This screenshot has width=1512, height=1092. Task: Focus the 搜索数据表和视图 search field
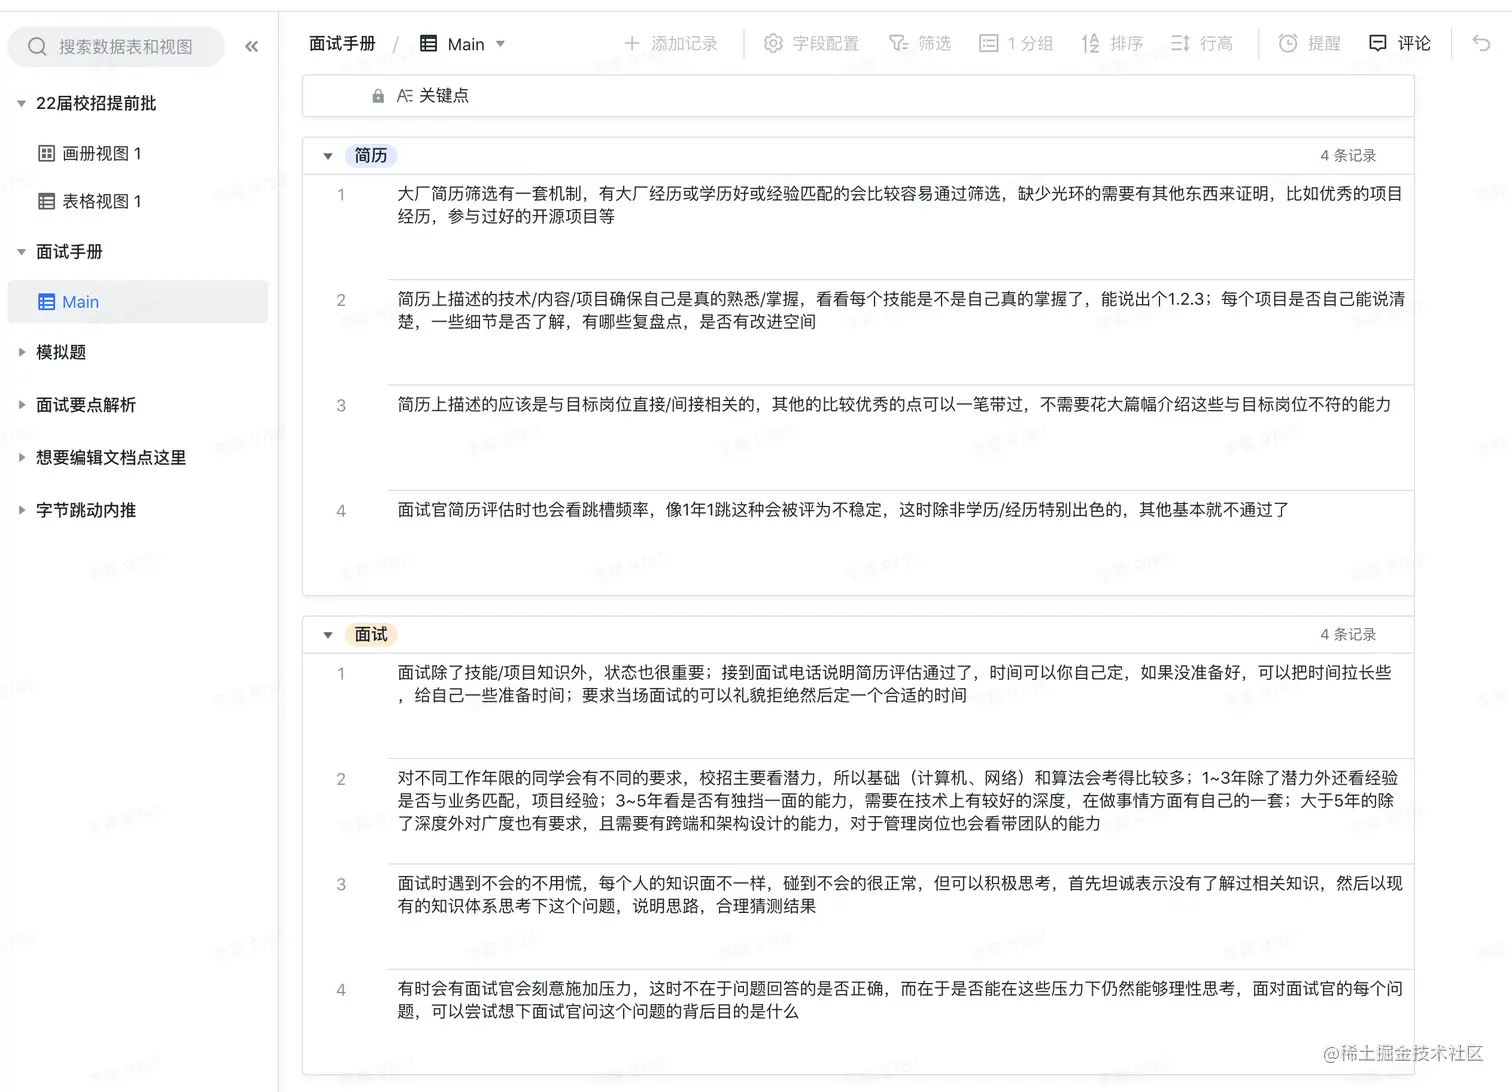pyautogui.click(x=116, y=47)
